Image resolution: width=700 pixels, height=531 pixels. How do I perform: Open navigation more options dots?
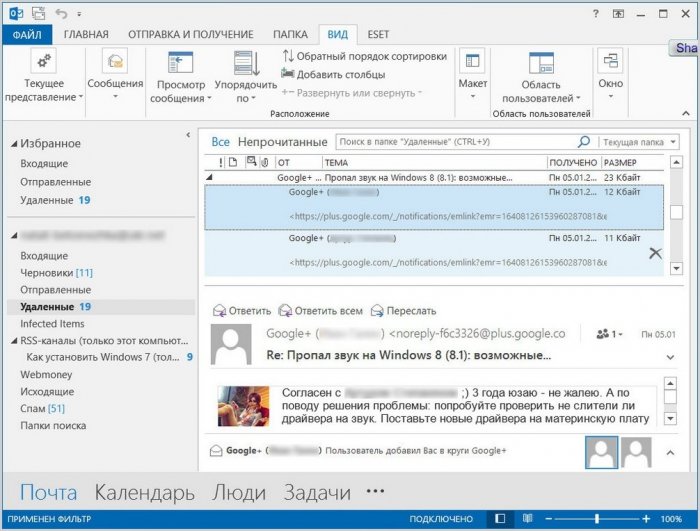pyautogui.click(x=375, y=491)
